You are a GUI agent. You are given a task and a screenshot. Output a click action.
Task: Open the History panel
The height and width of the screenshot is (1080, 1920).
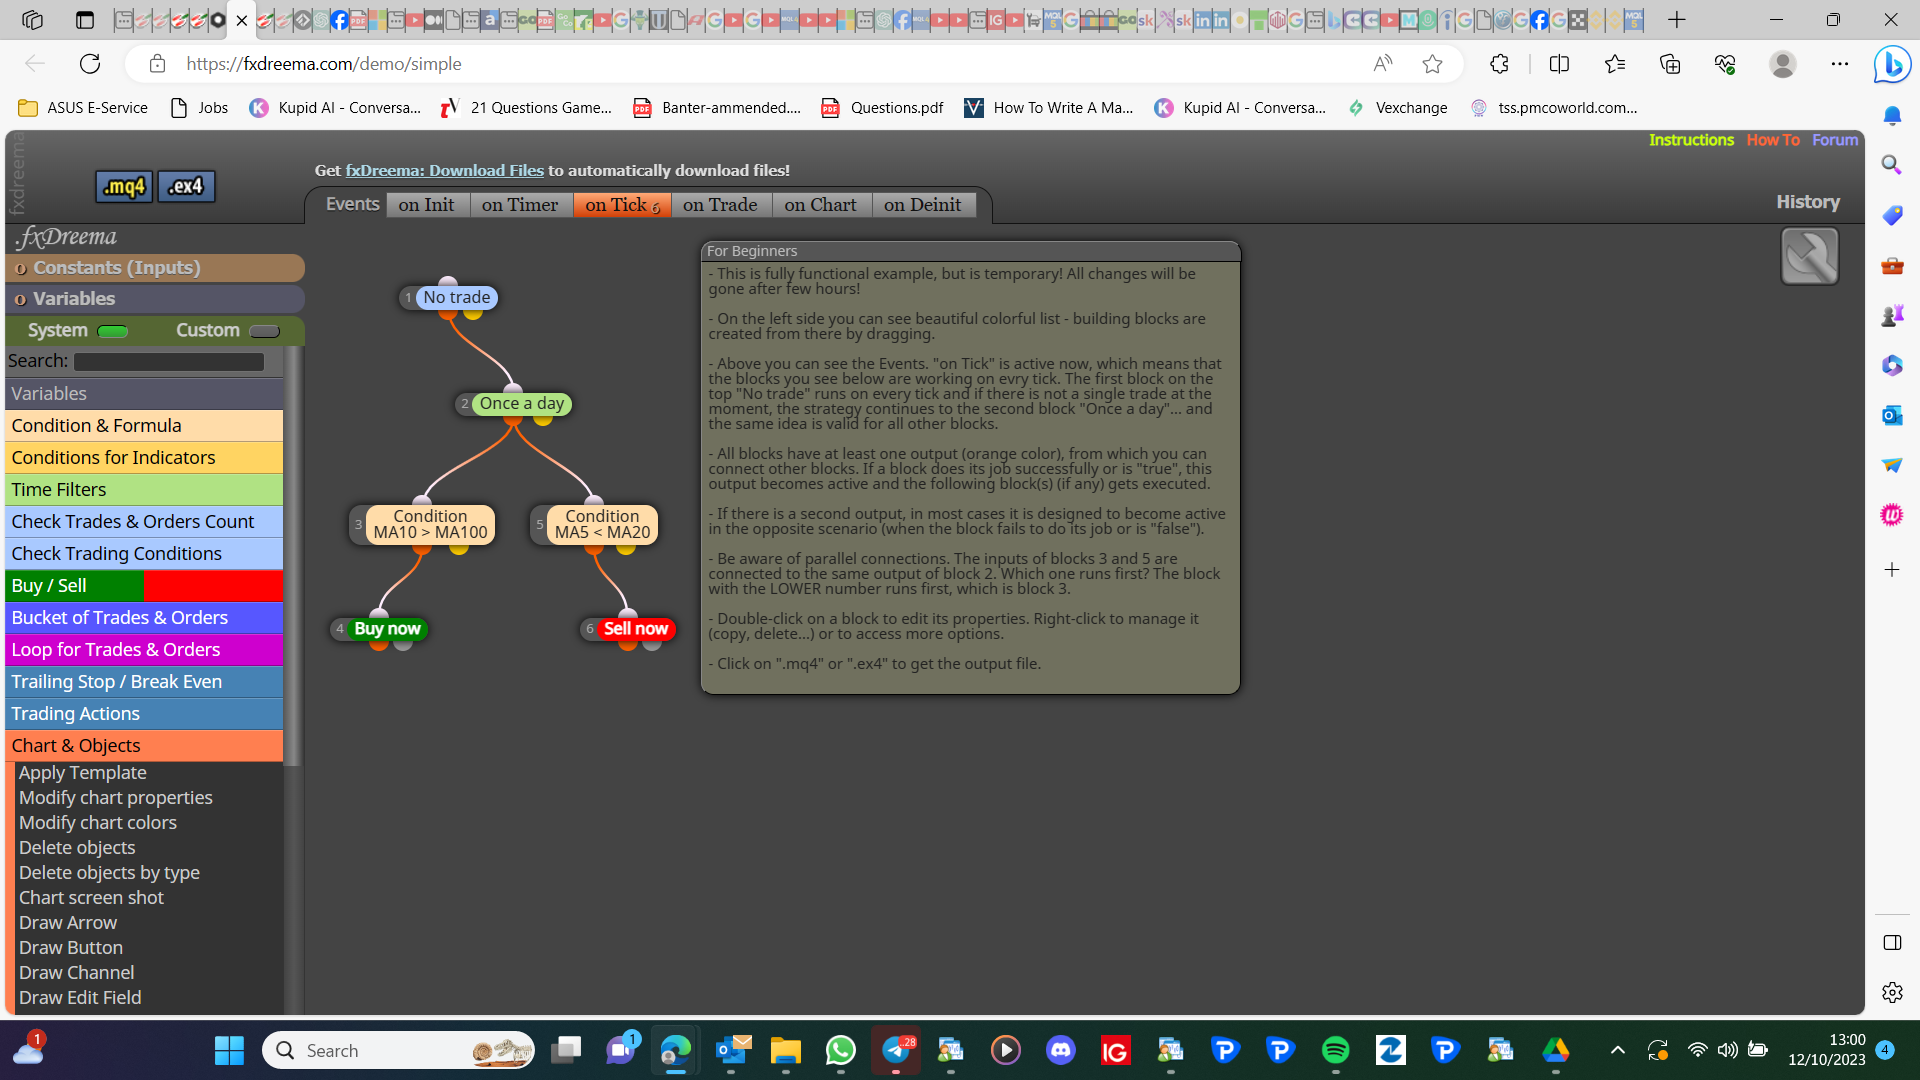point(1808,202)
